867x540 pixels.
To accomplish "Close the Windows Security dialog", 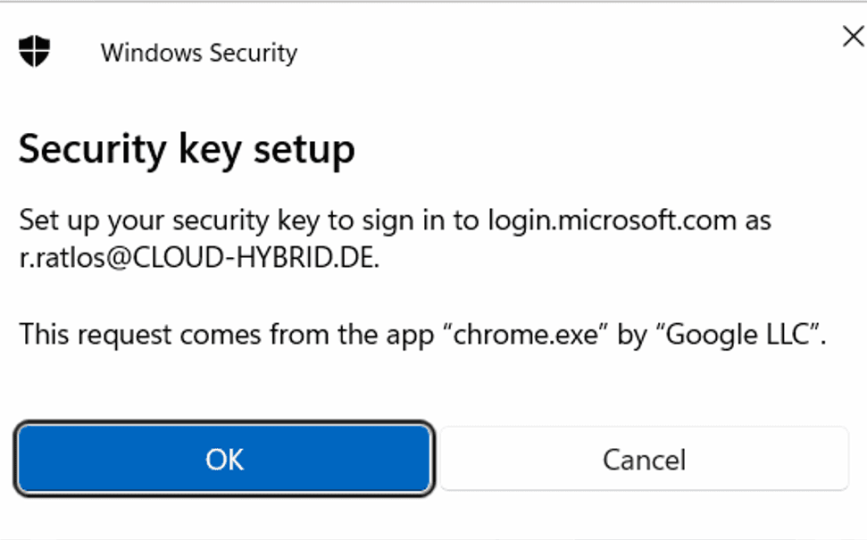I will click(852, 38).
